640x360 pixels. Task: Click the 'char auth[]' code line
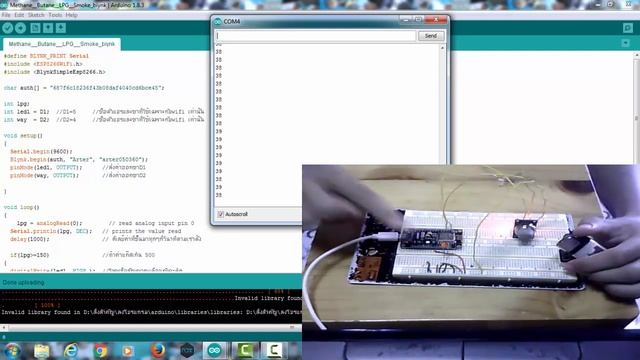[x=84, y=88]
